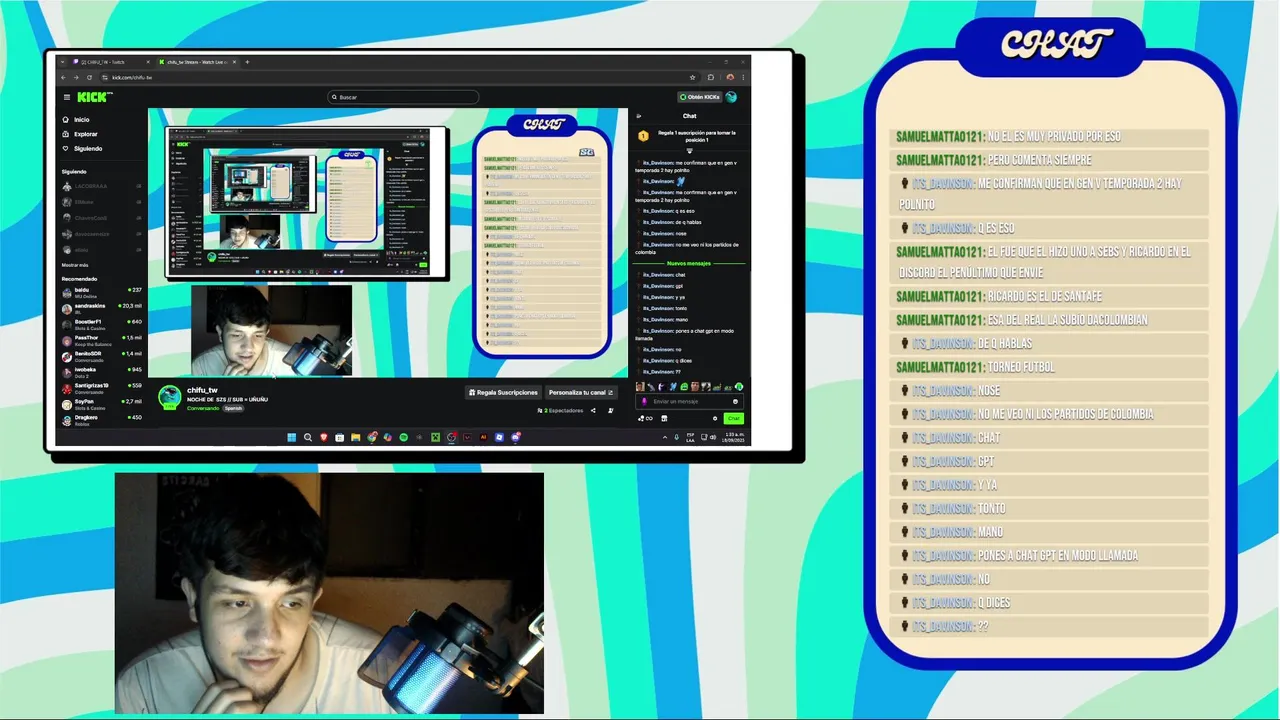This screenshot has height=720, width=1280.
Task: Open the Windows taskbar search icon
Action: [x=308, y=437]
